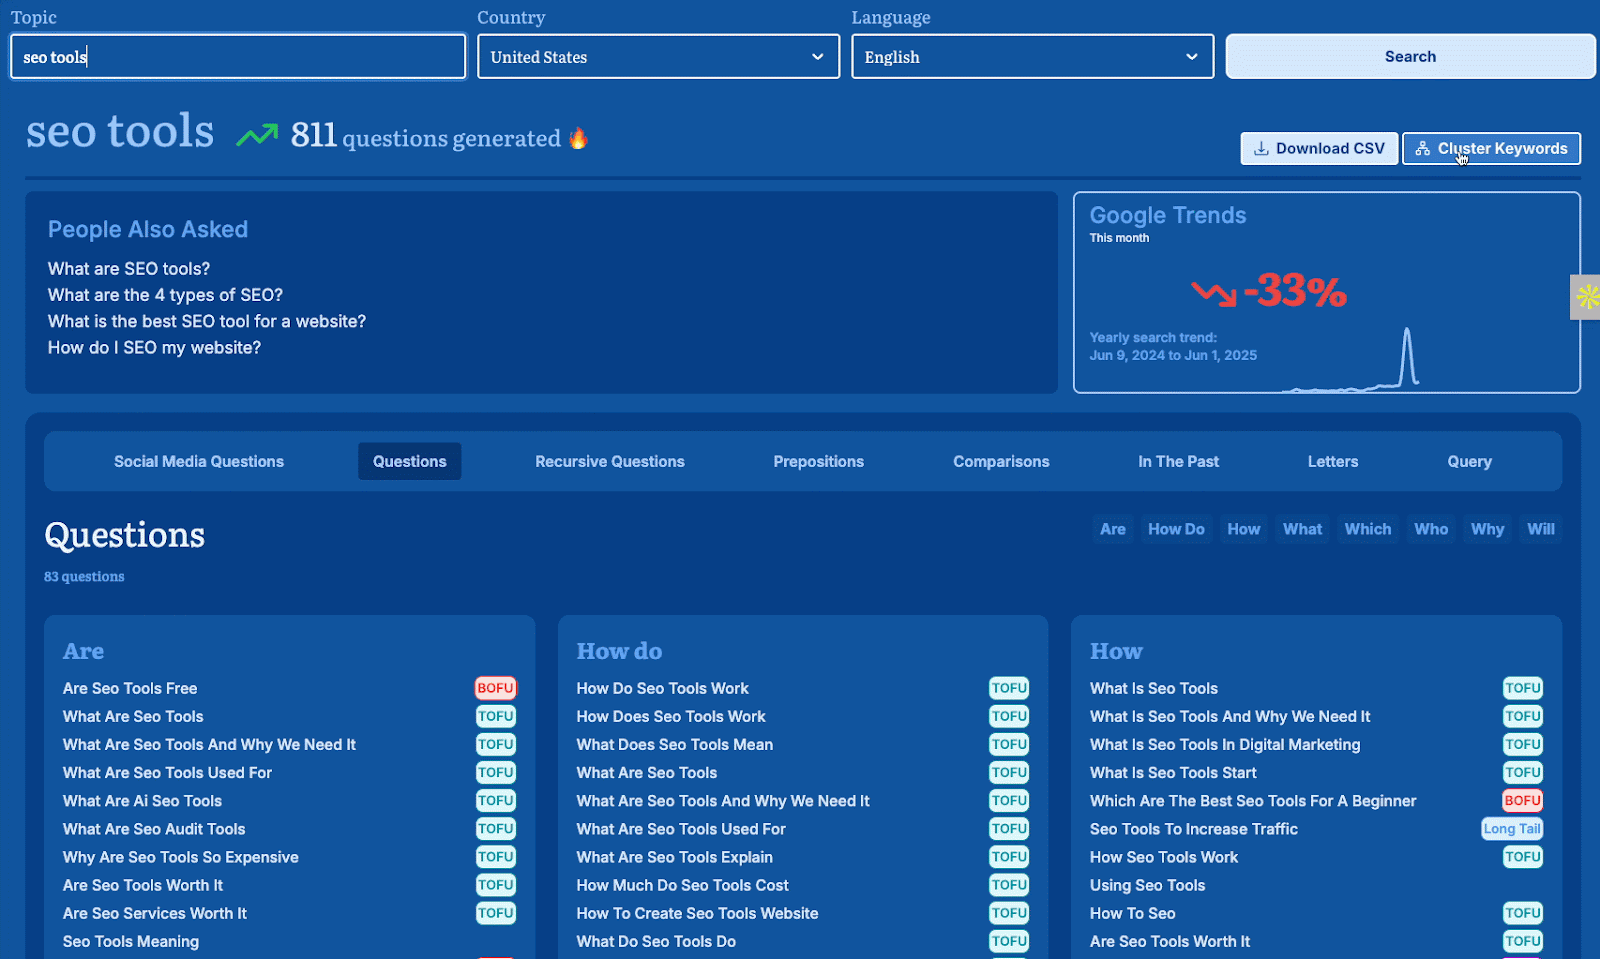
Task: Click the Who filter link
Action: [1431, 529]
